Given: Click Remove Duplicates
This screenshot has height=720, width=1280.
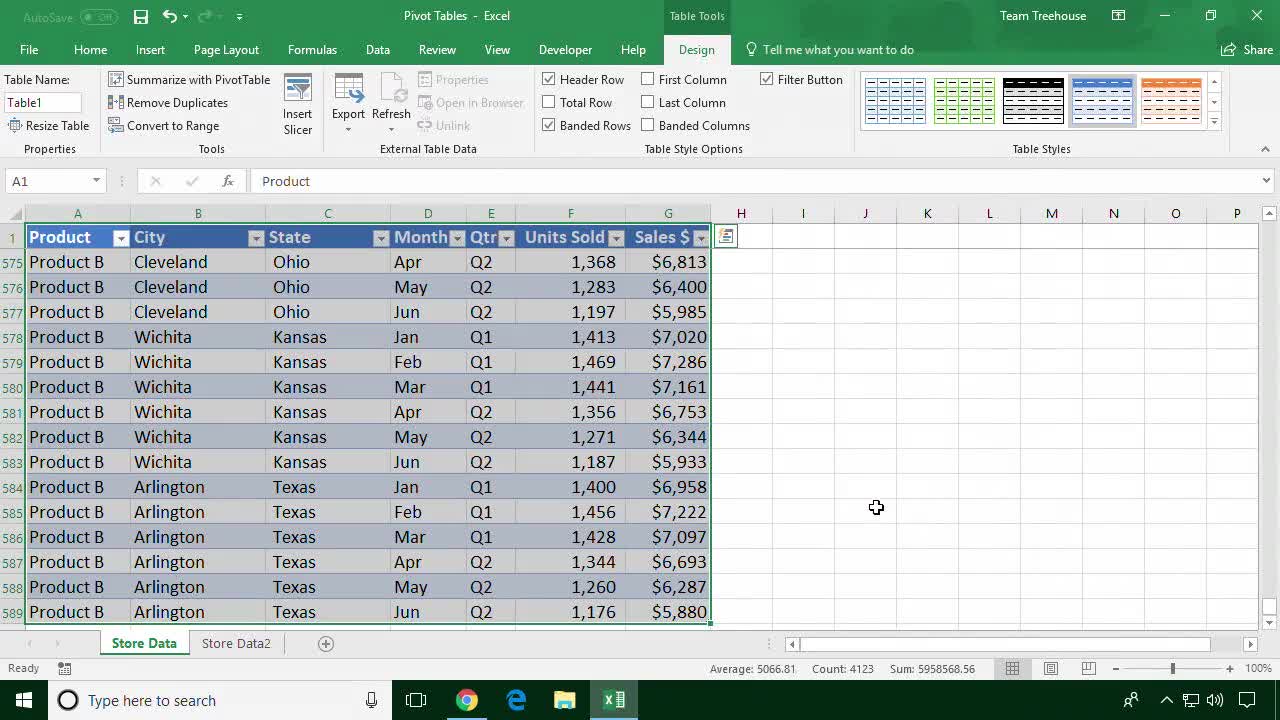Looking at the screenshot, I should coord(168,103).
